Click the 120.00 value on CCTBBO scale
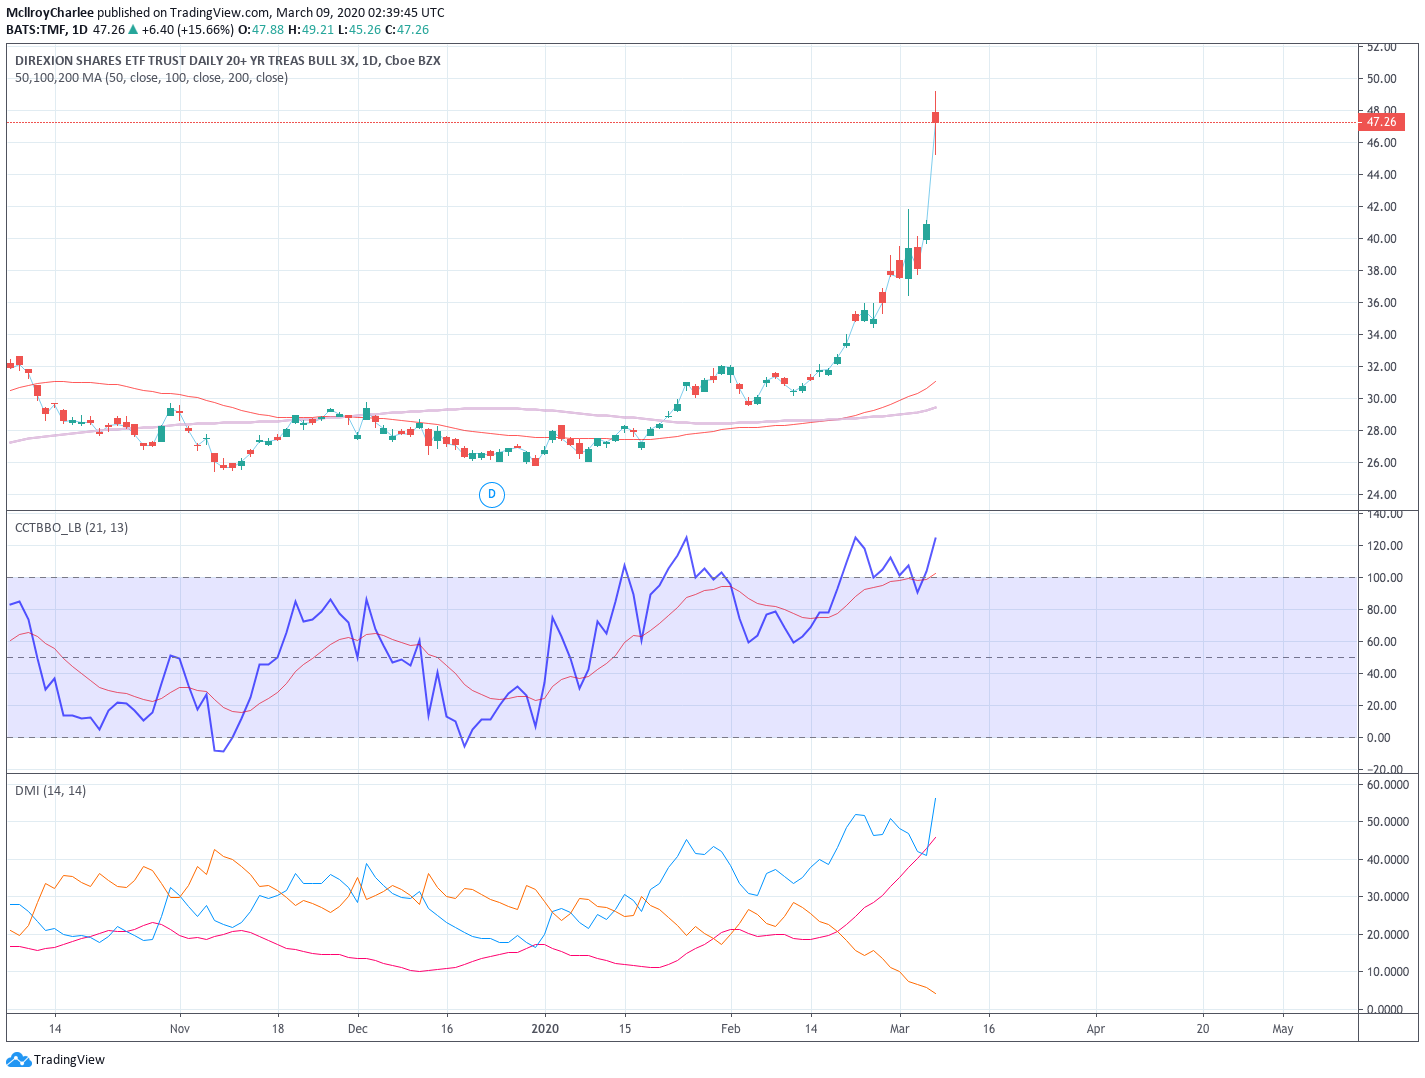 pyautogui.click(x=1385, y=546)
